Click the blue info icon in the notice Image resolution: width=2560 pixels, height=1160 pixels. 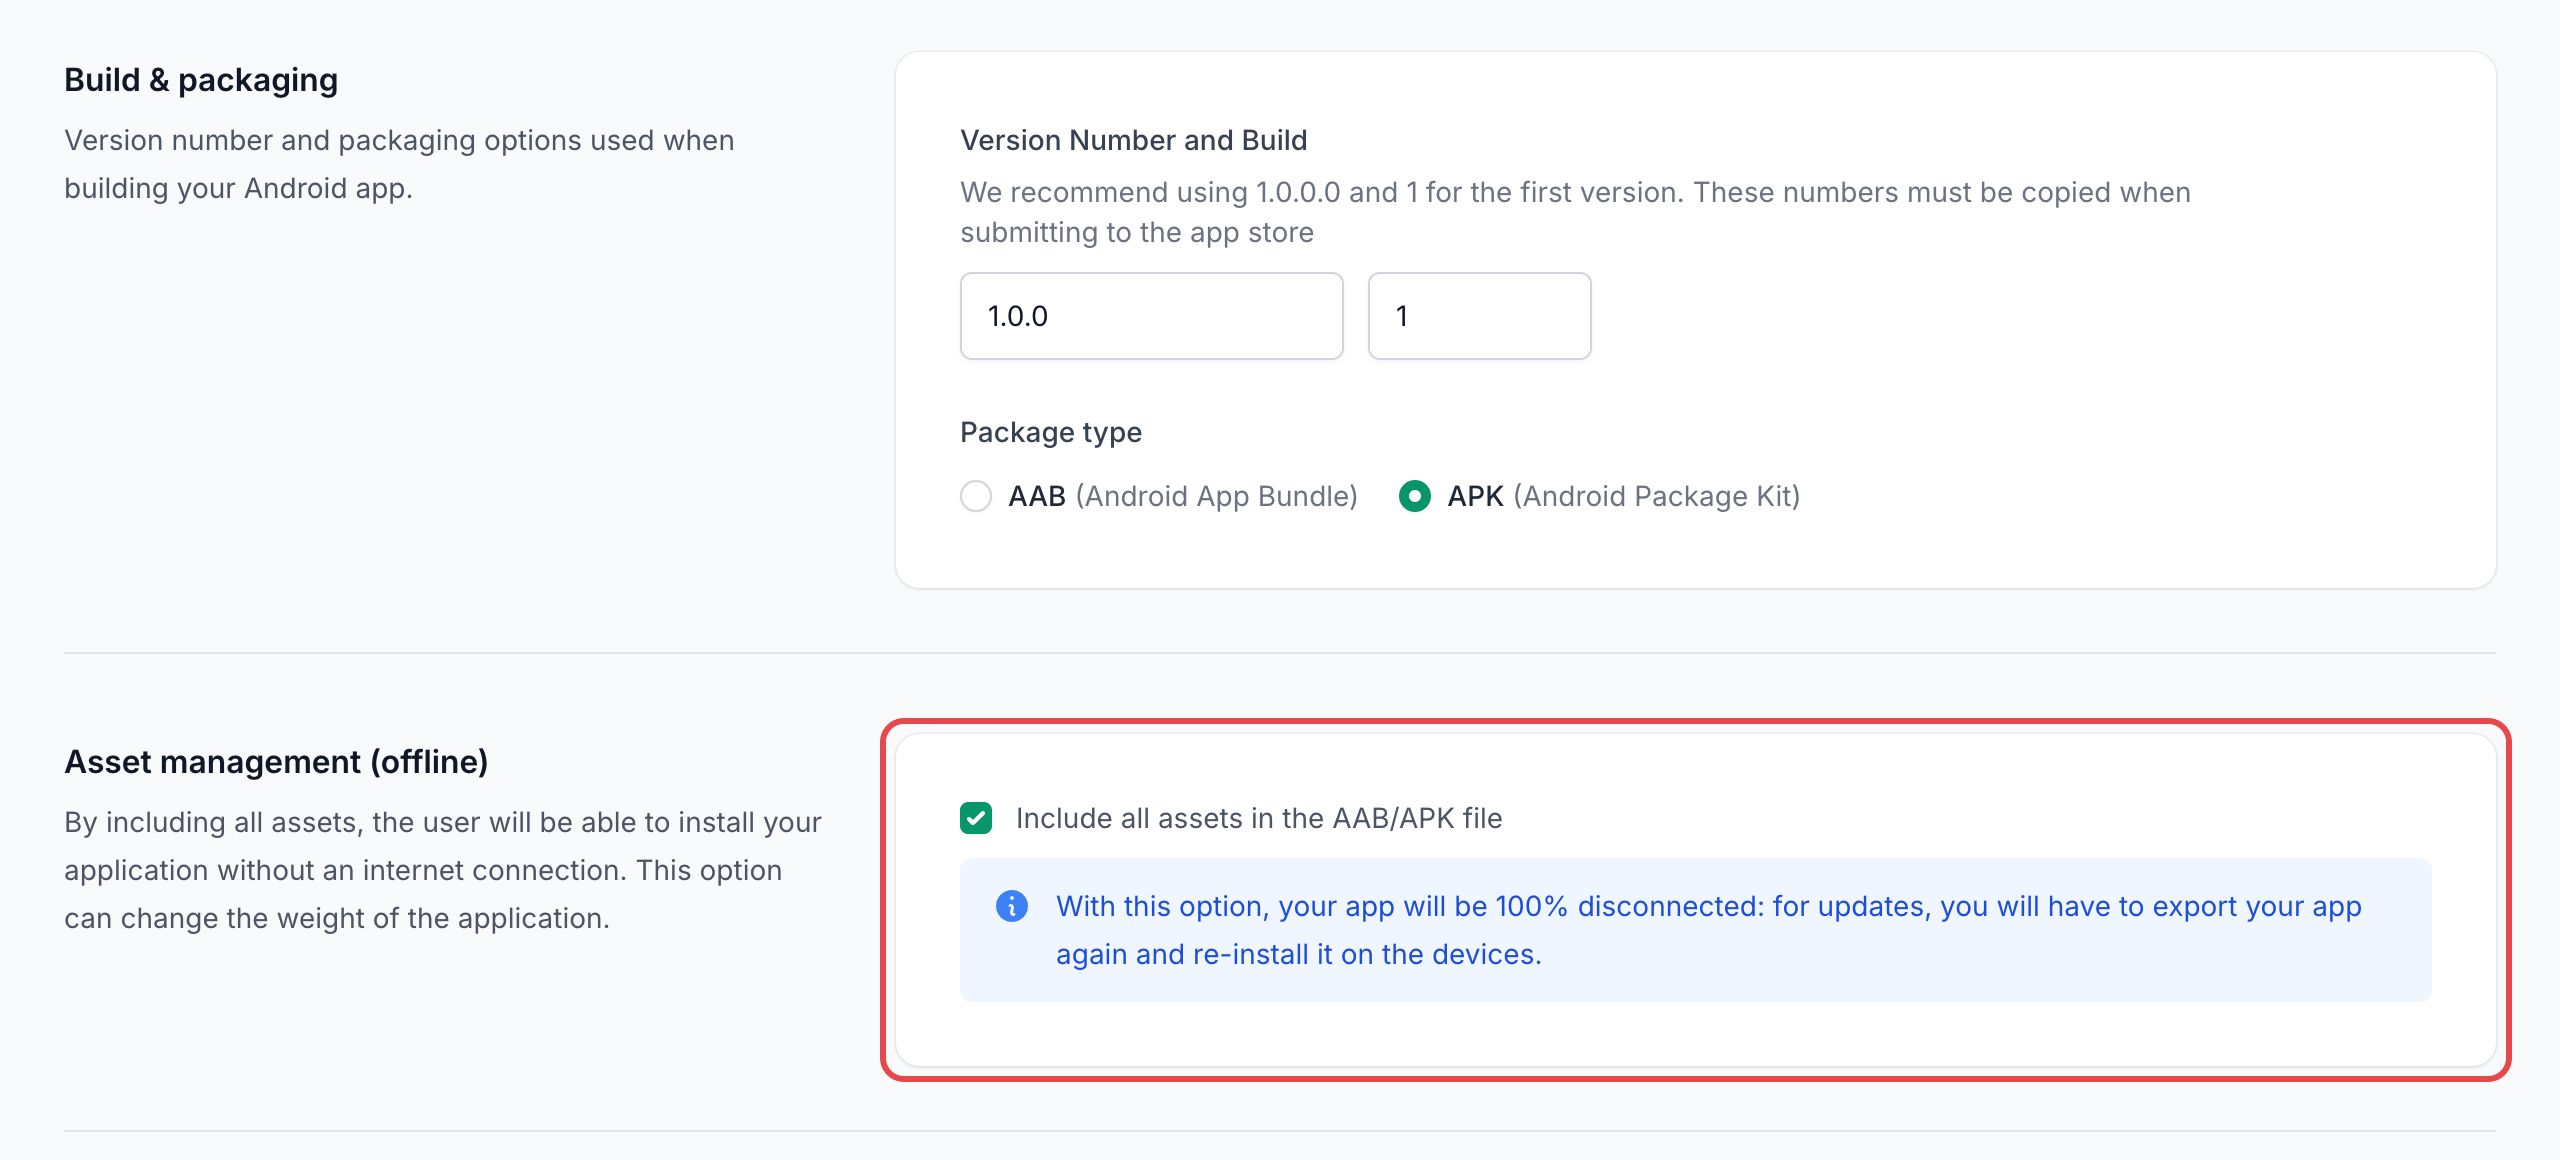pos(1012,906)
